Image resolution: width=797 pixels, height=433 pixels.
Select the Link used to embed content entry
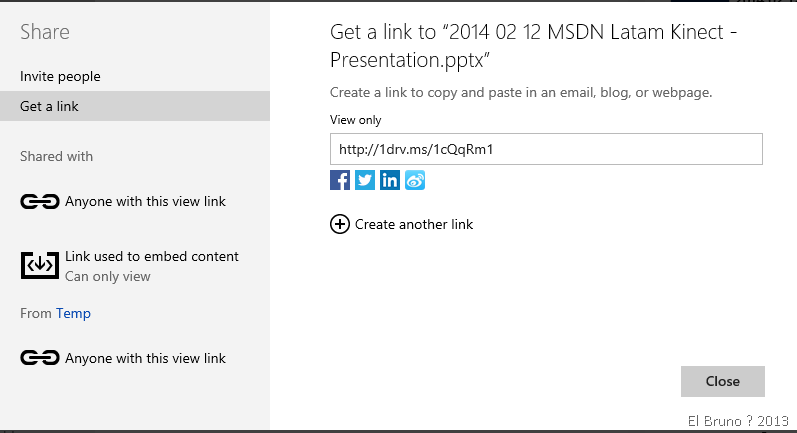coord(152,257)
